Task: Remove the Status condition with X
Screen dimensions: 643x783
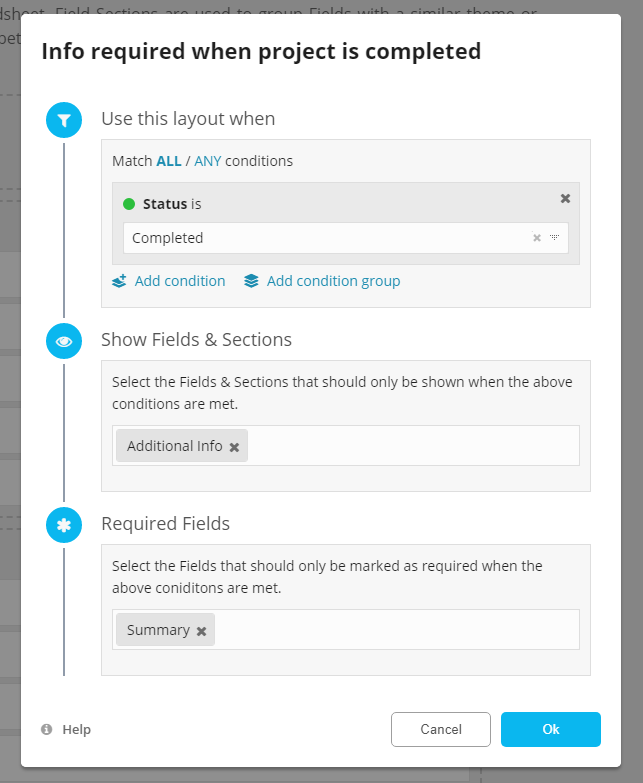Action: 565,198
